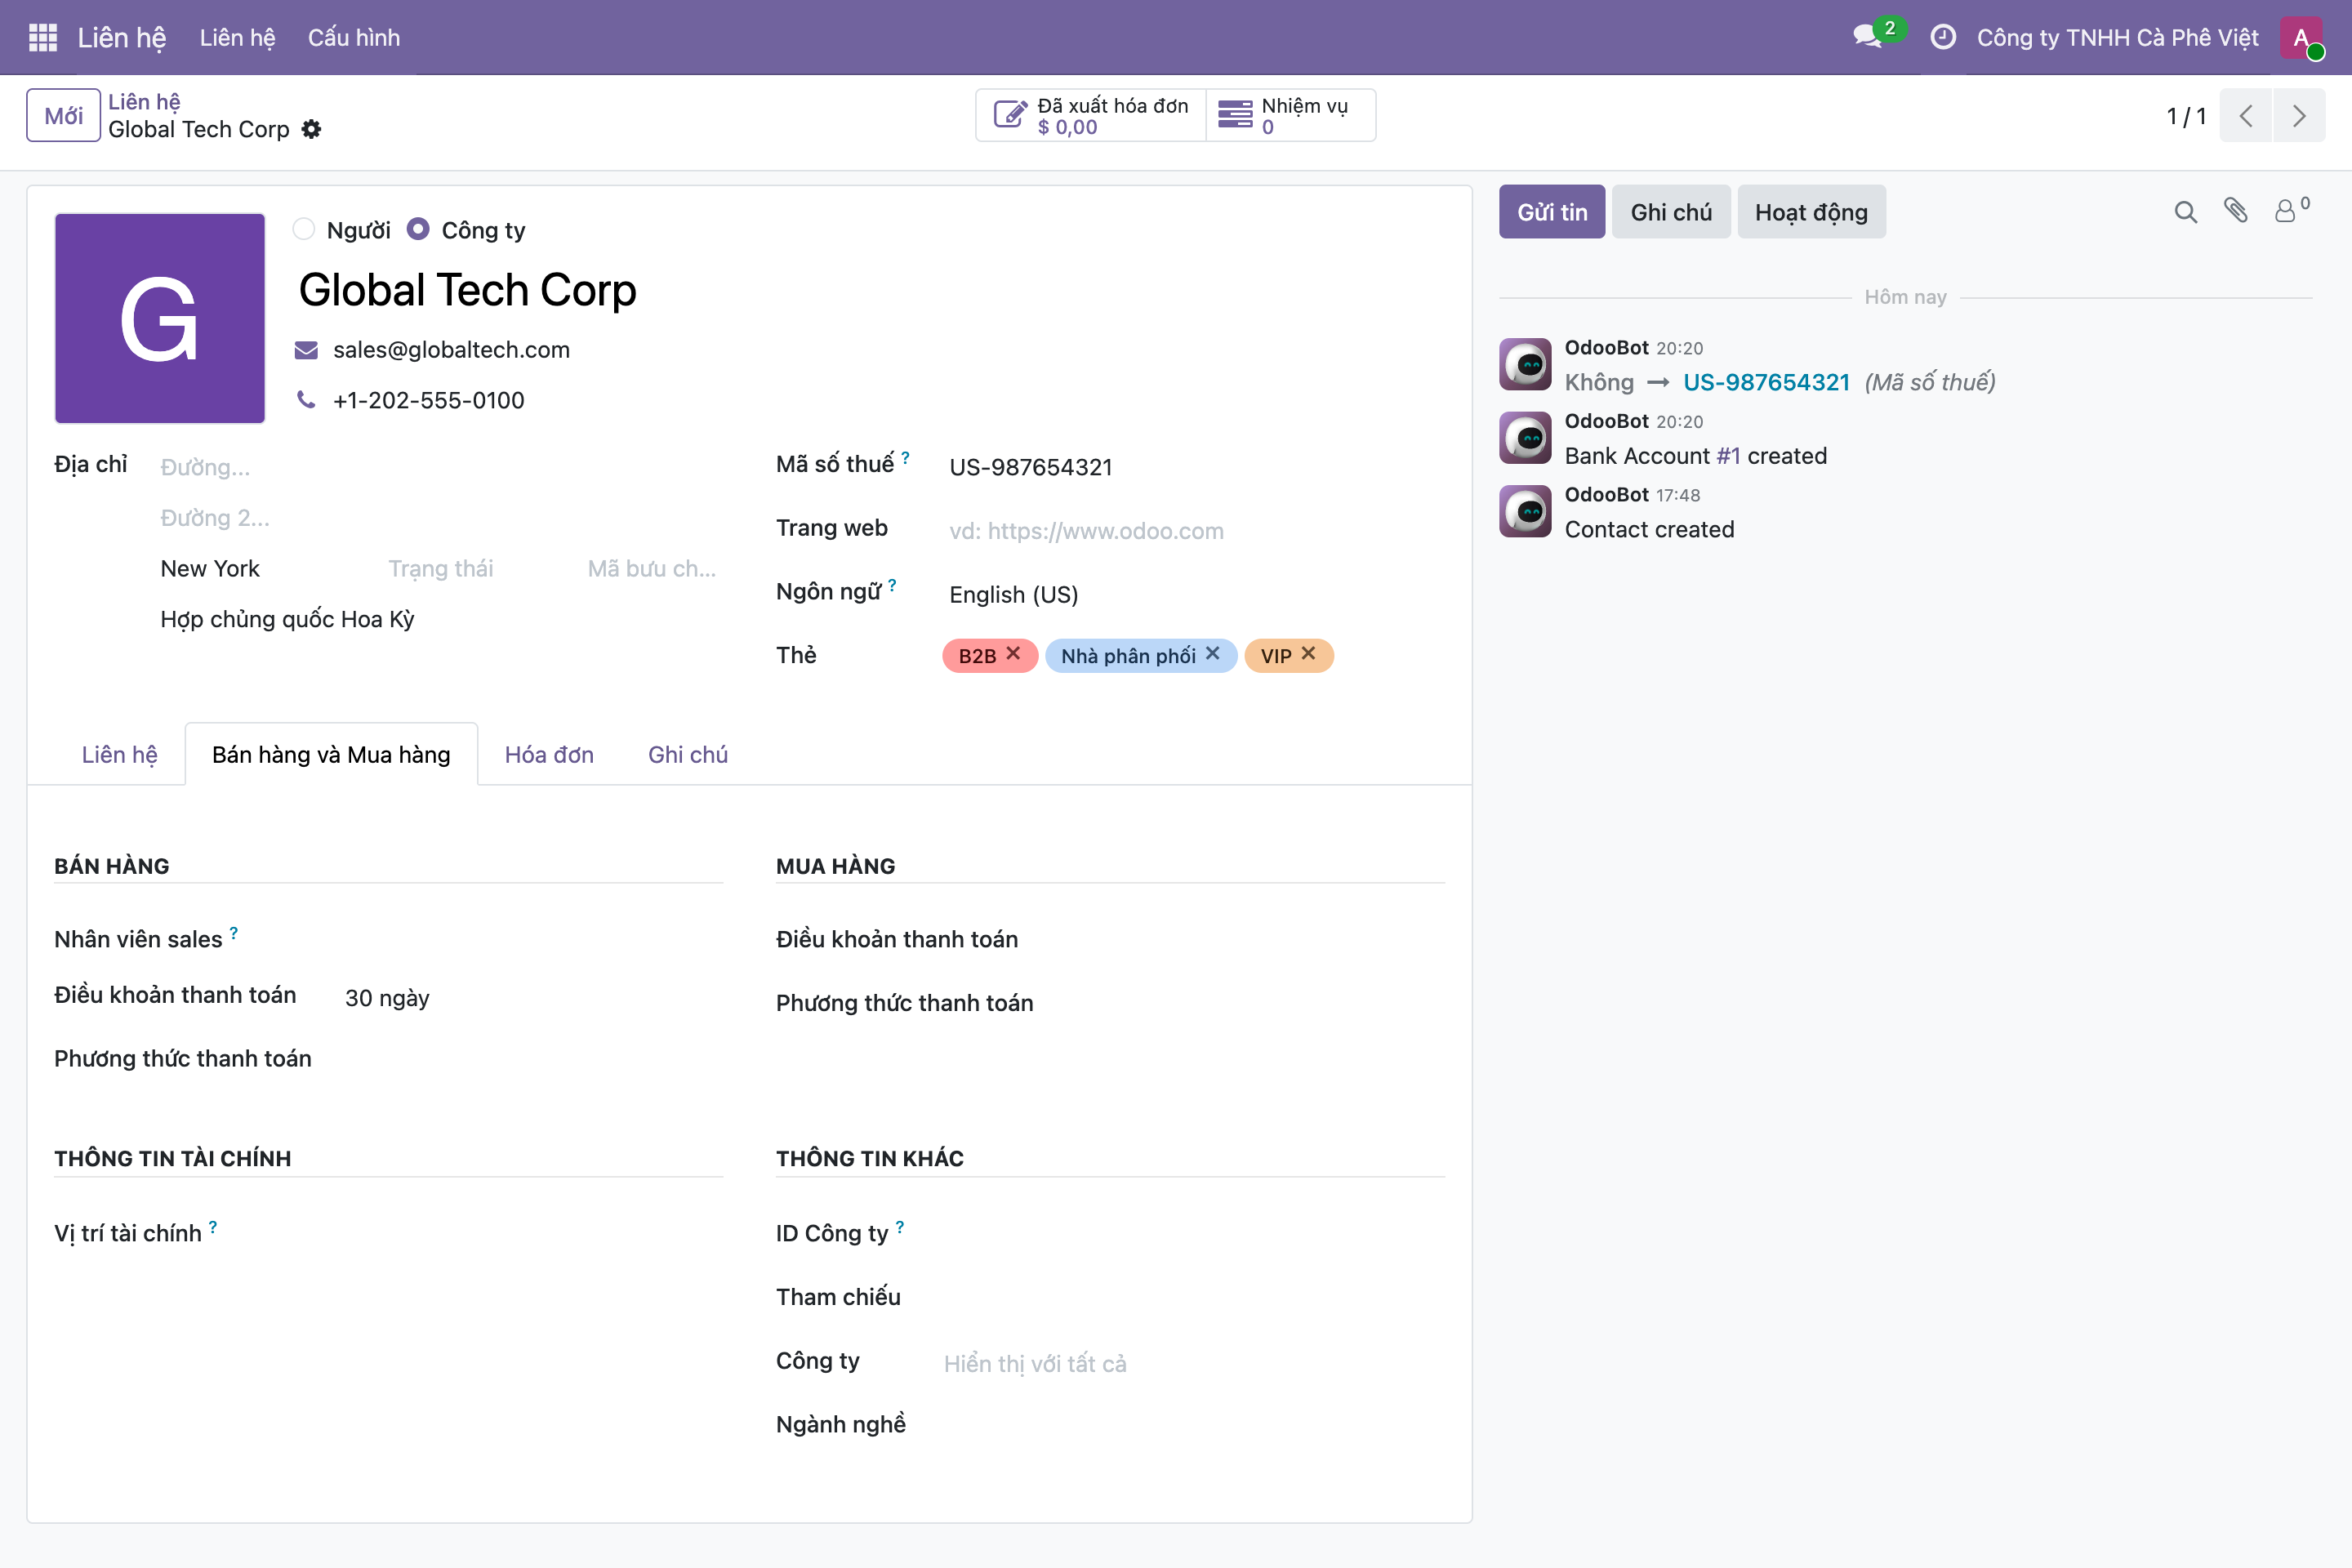Show help for Mã số thuế
Image resolution: width=2352 pixels, height=1568 pixels.
click(905, 457)
